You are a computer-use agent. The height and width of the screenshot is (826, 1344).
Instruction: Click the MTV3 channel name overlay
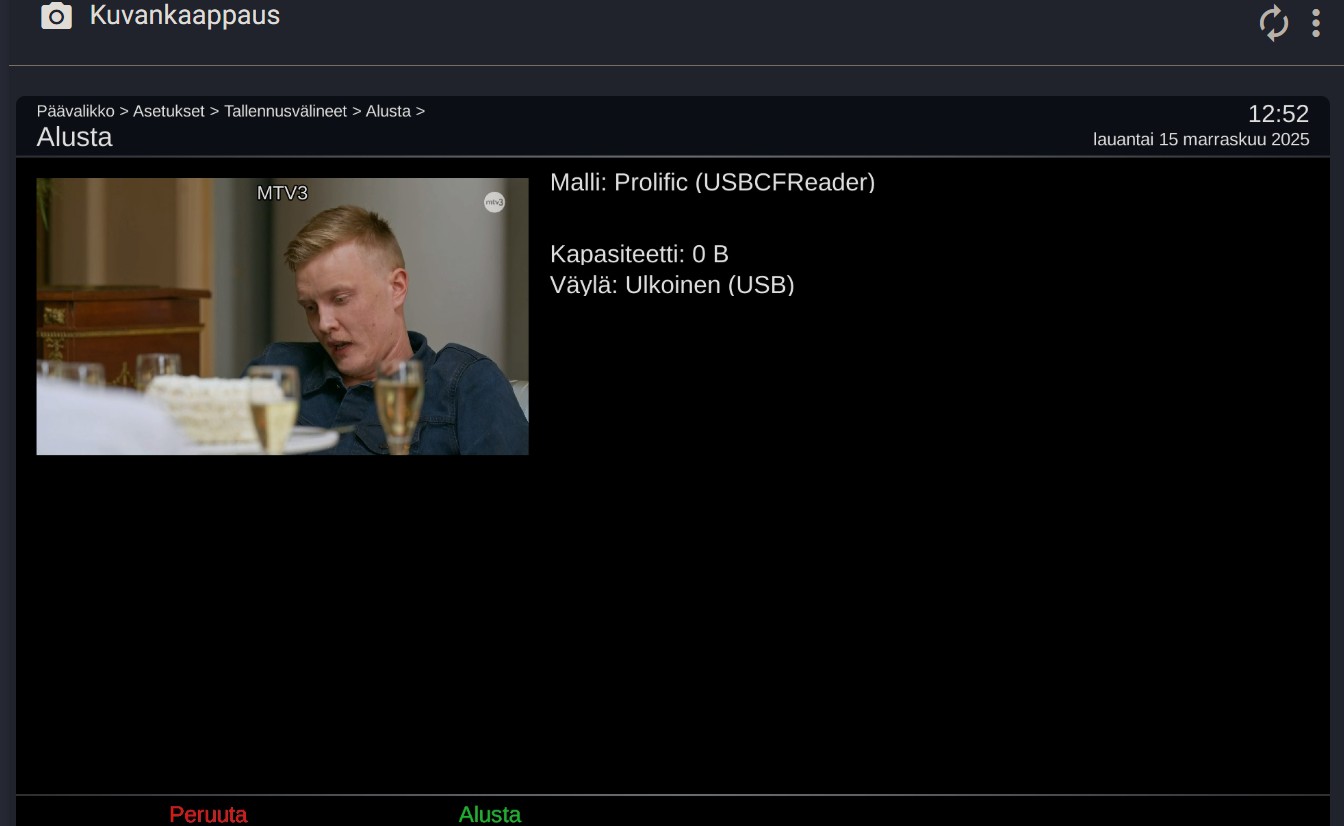pyautogui.click(x=282, y=193)
